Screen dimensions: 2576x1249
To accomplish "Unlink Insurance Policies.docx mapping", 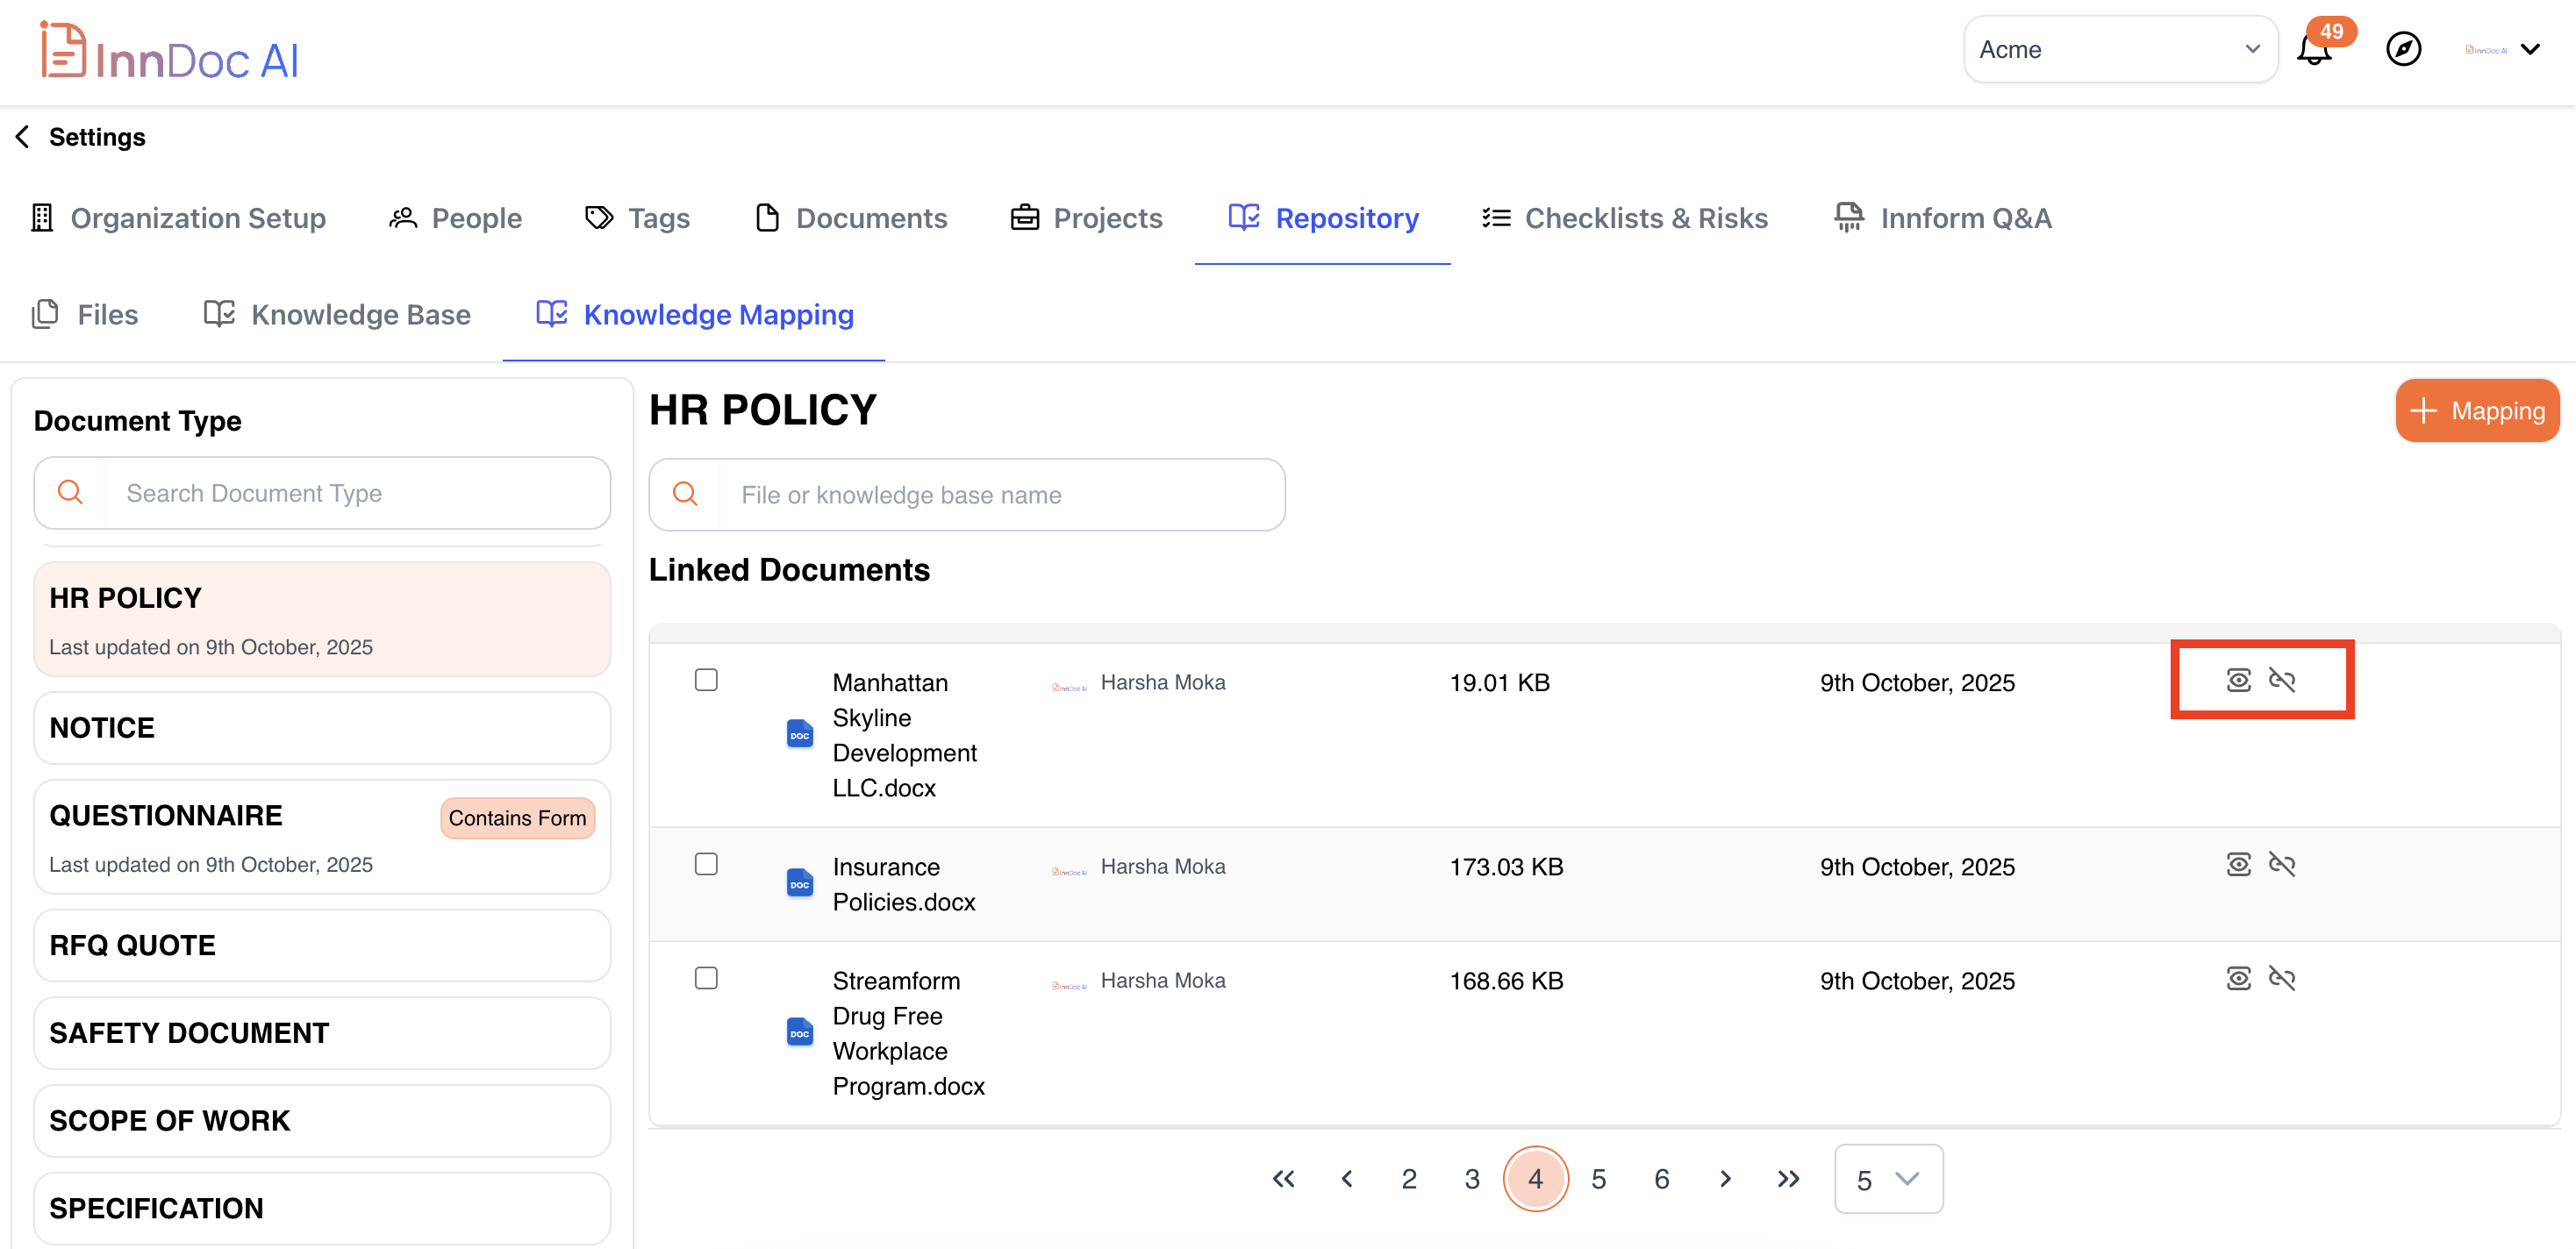I will click(2282, 865).
